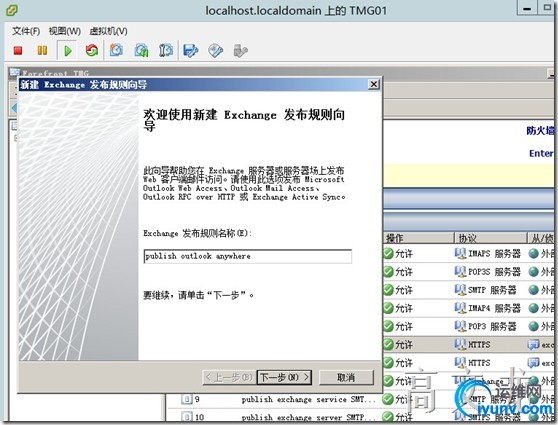Open the 文件(F) menu
558x425 pixels.
point(26,31)
